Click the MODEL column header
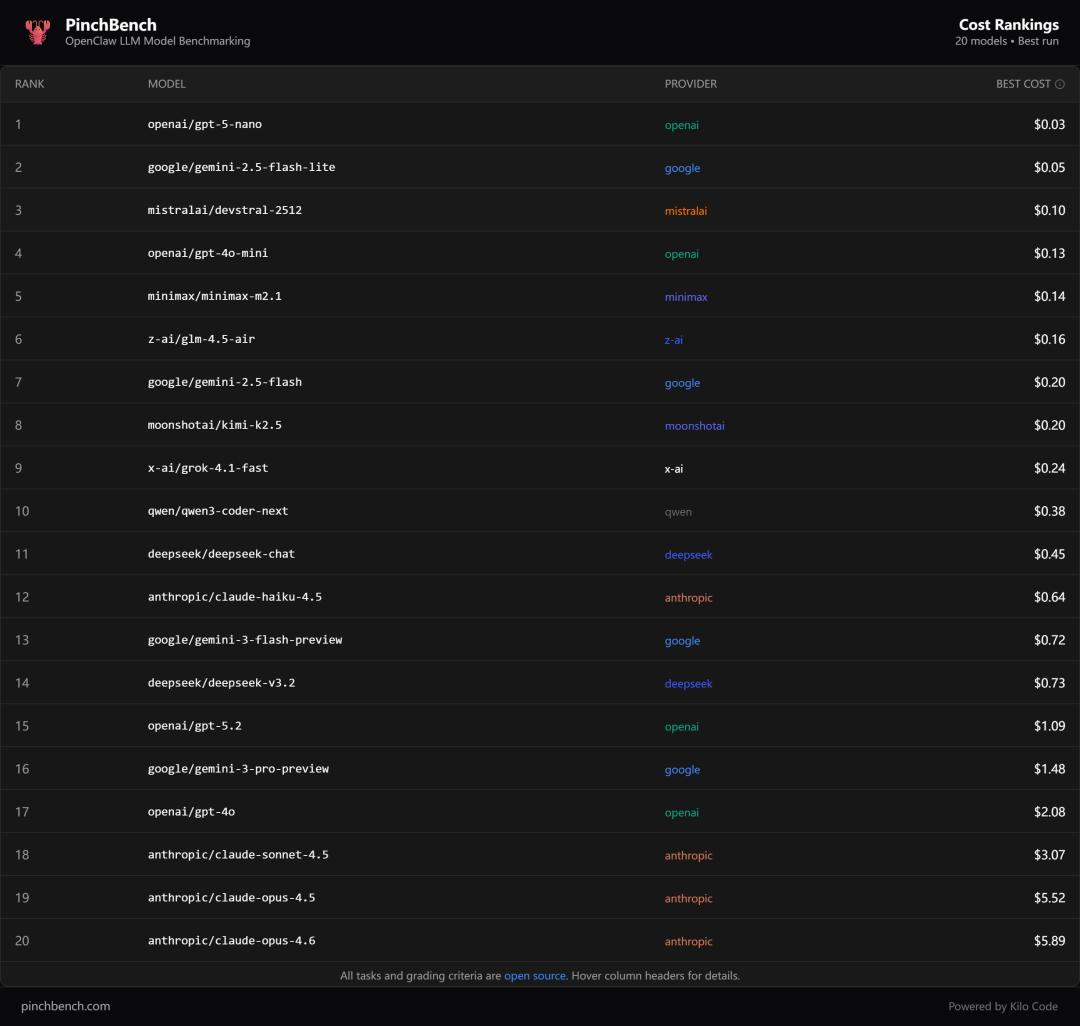Screen dimensions: 1080x1026 (x=167, y=84)
